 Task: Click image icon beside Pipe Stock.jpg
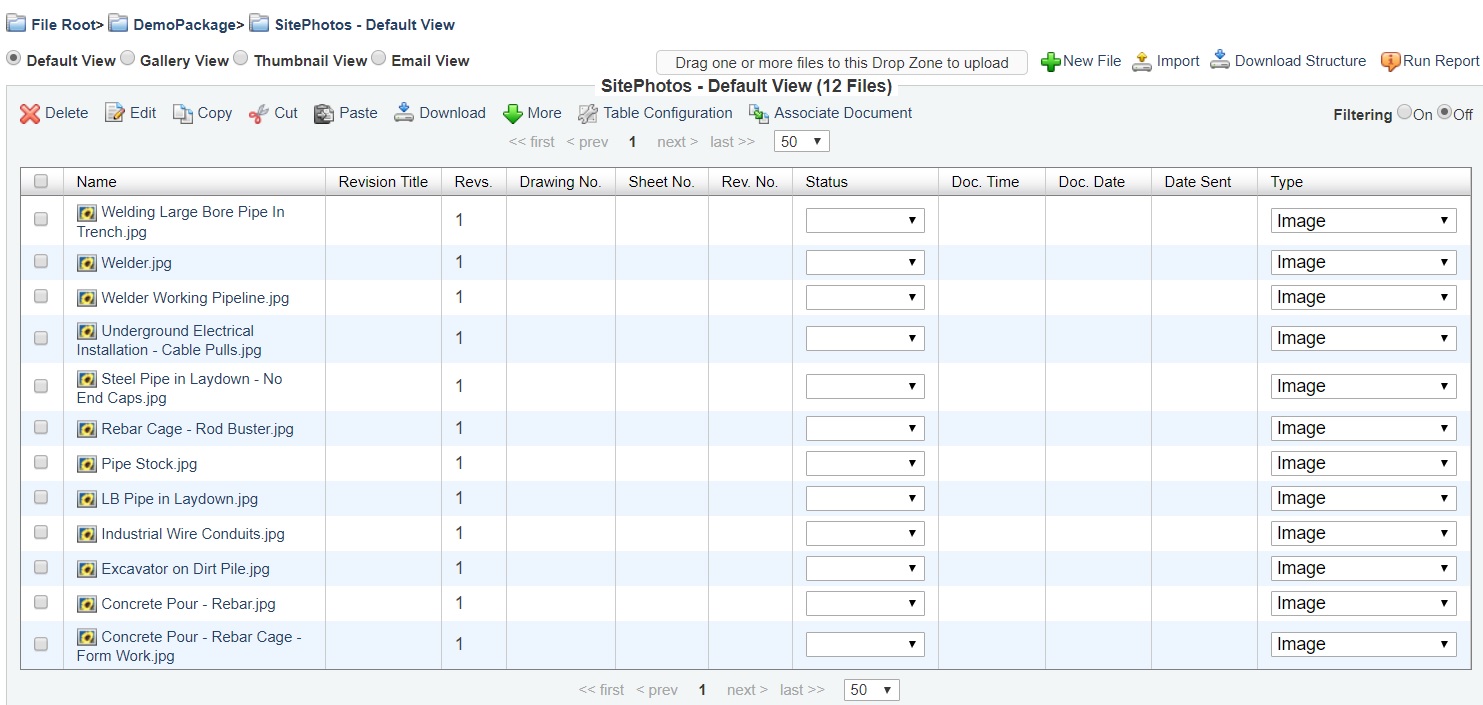click(x=87, y=464)
